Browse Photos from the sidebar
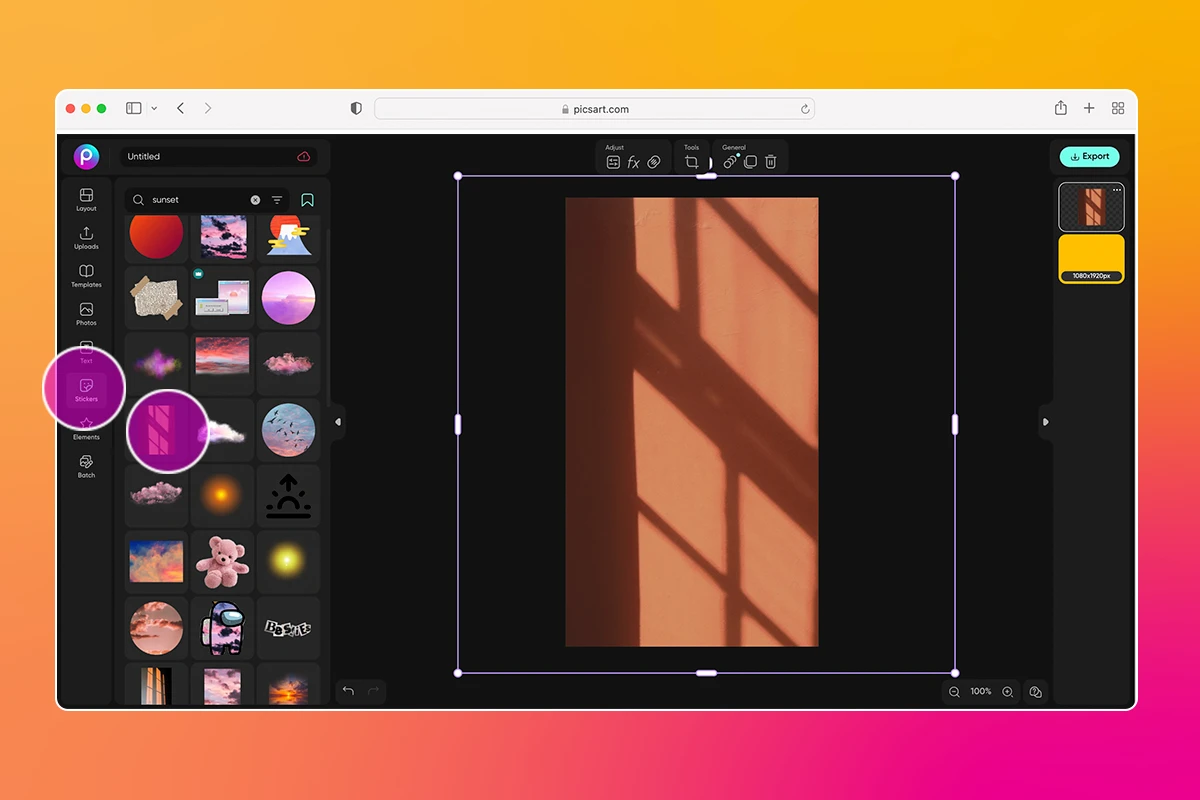Image resolution: width=1200 pixels, height=800 pixels. tap(86, 312)
